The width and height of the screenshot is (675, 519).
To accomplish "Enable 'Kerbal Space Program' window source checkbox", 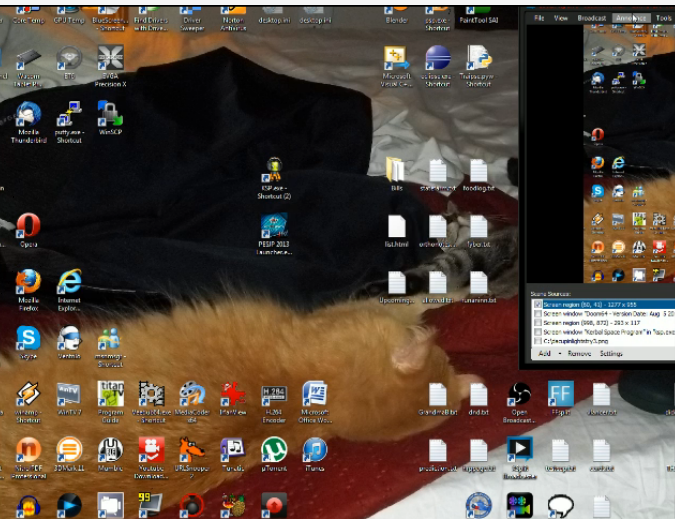I will [x=538, y=332].
